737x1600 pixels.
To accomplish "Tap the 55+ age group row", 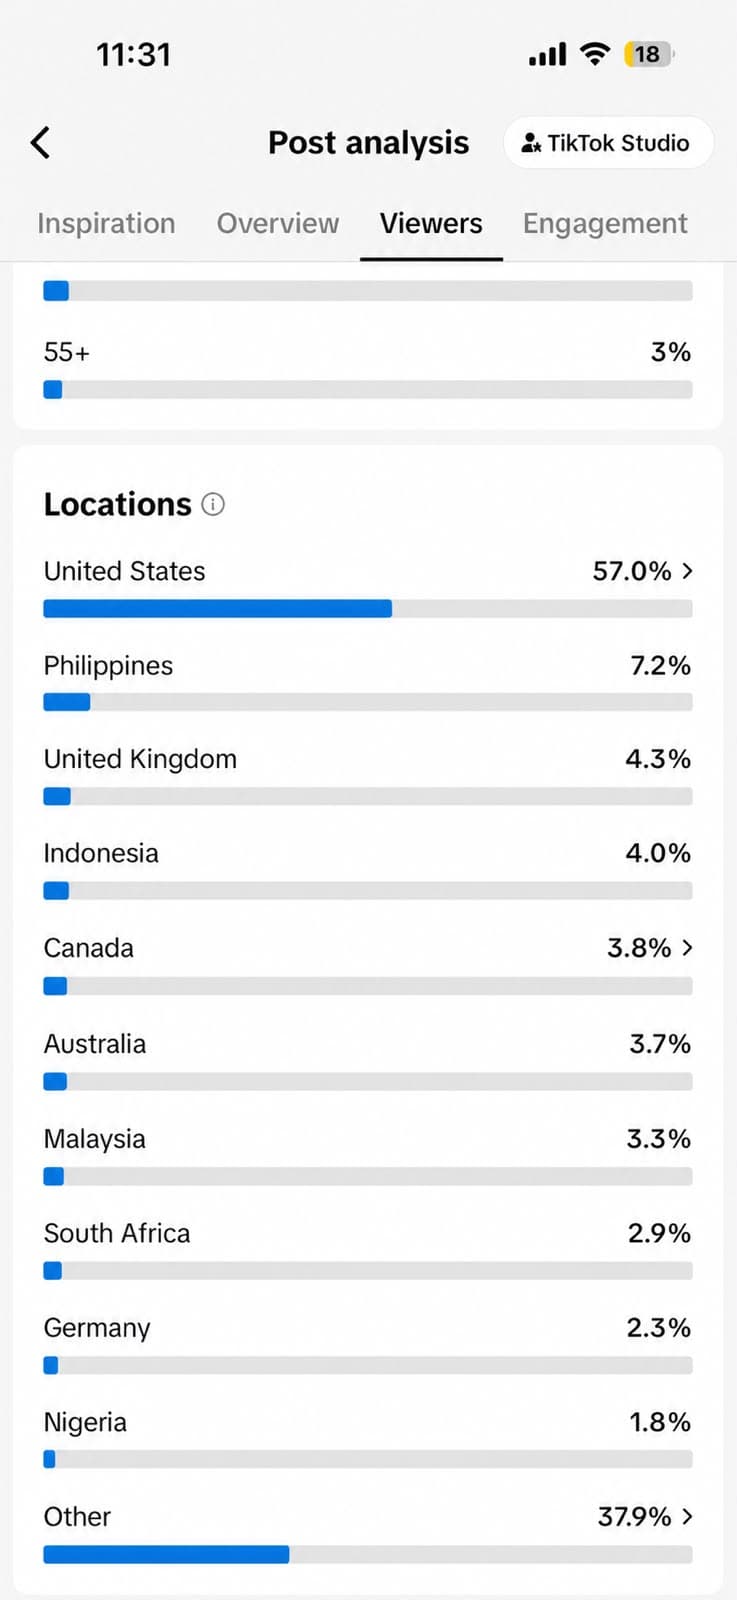I will tap(368, 370).
